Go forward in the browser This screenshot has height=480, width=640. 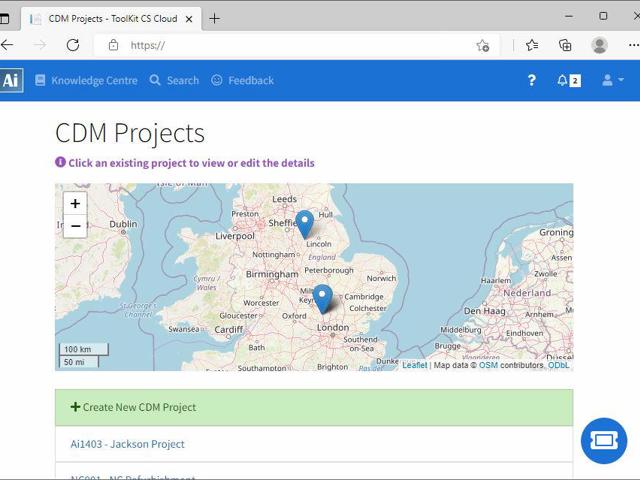pos(40,45)
